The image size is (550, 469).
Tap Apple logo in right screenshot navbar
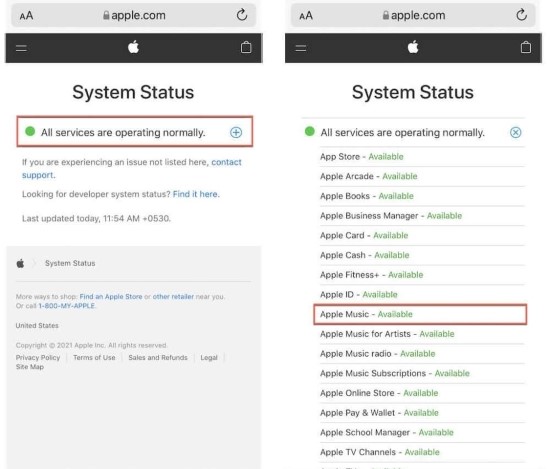click(x=413, y=47)
